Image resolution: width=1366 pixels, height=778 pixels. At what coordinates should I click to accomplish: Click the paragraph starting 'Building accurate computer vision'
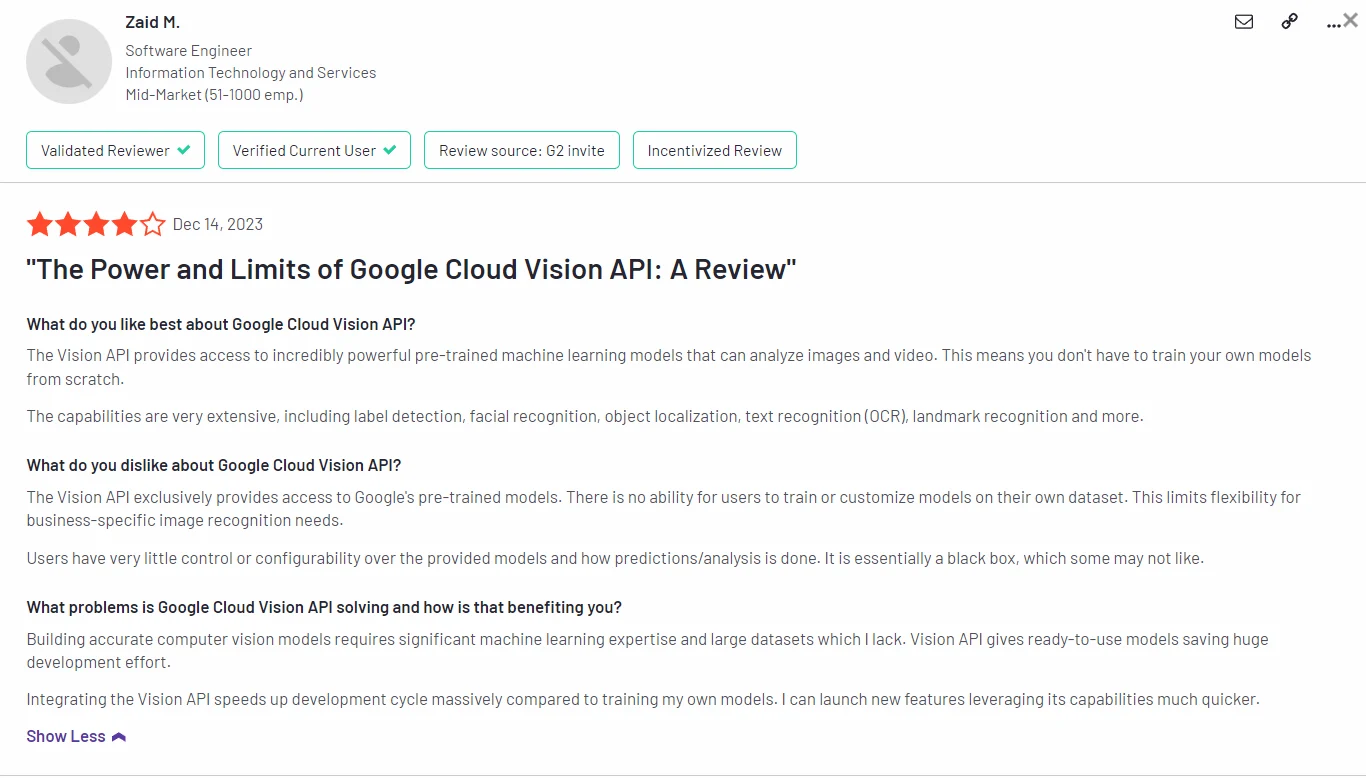click(647, 650)
